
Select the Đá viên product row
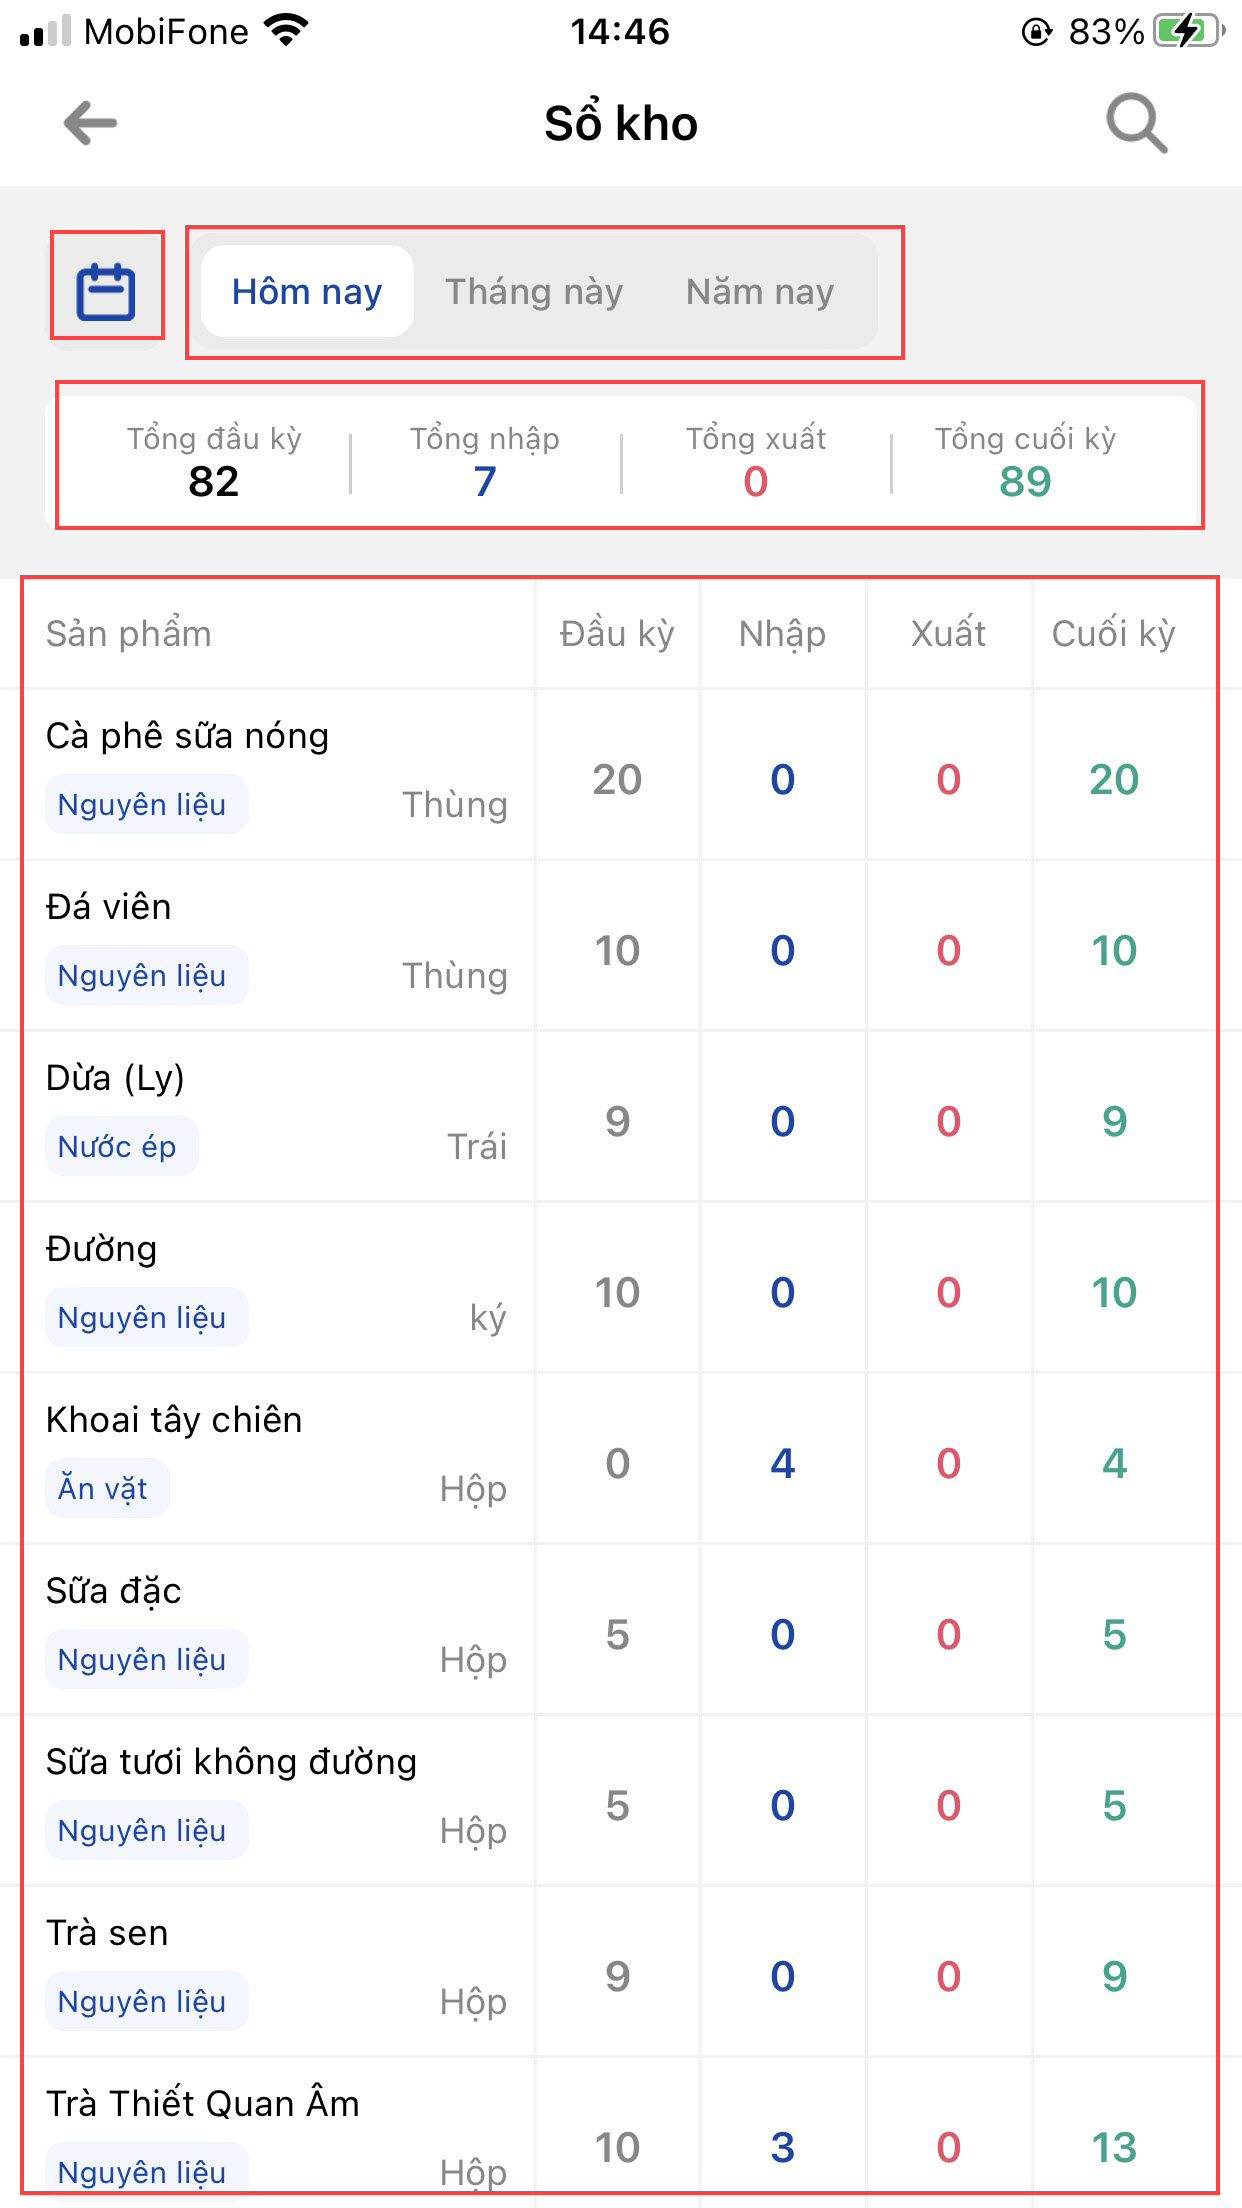coord(109,907)
